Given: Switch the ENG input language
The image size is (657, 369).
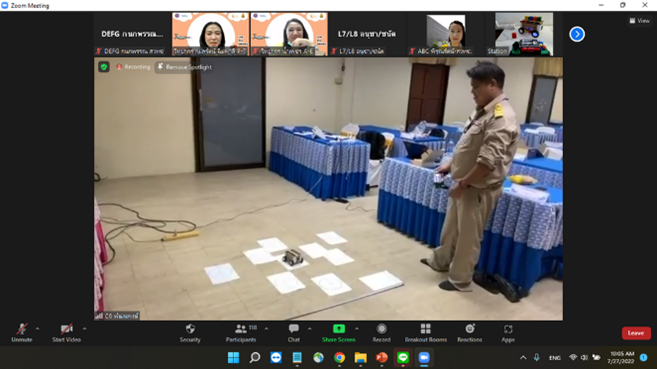Looking at the screenshot, I should pos(555,358).
